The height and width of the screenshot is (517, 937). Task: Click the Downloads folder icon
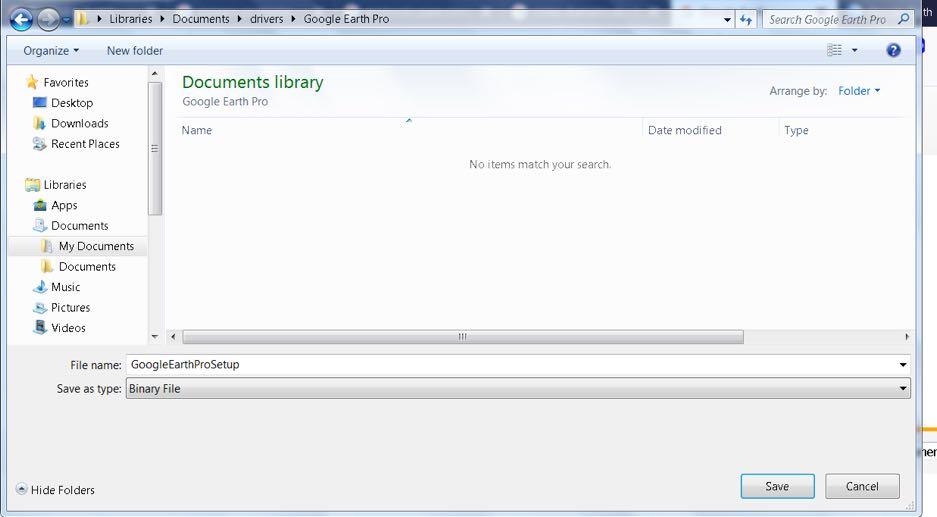pos(39,123)
